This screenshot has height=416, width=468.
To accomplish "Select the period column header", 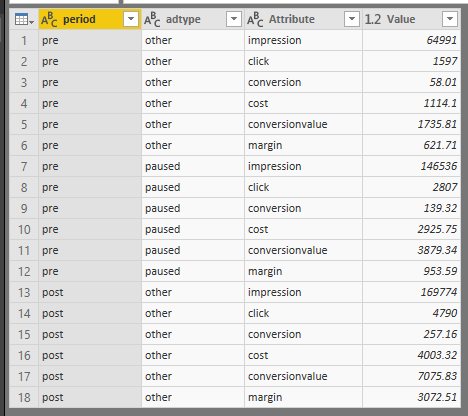I will 90,19.
